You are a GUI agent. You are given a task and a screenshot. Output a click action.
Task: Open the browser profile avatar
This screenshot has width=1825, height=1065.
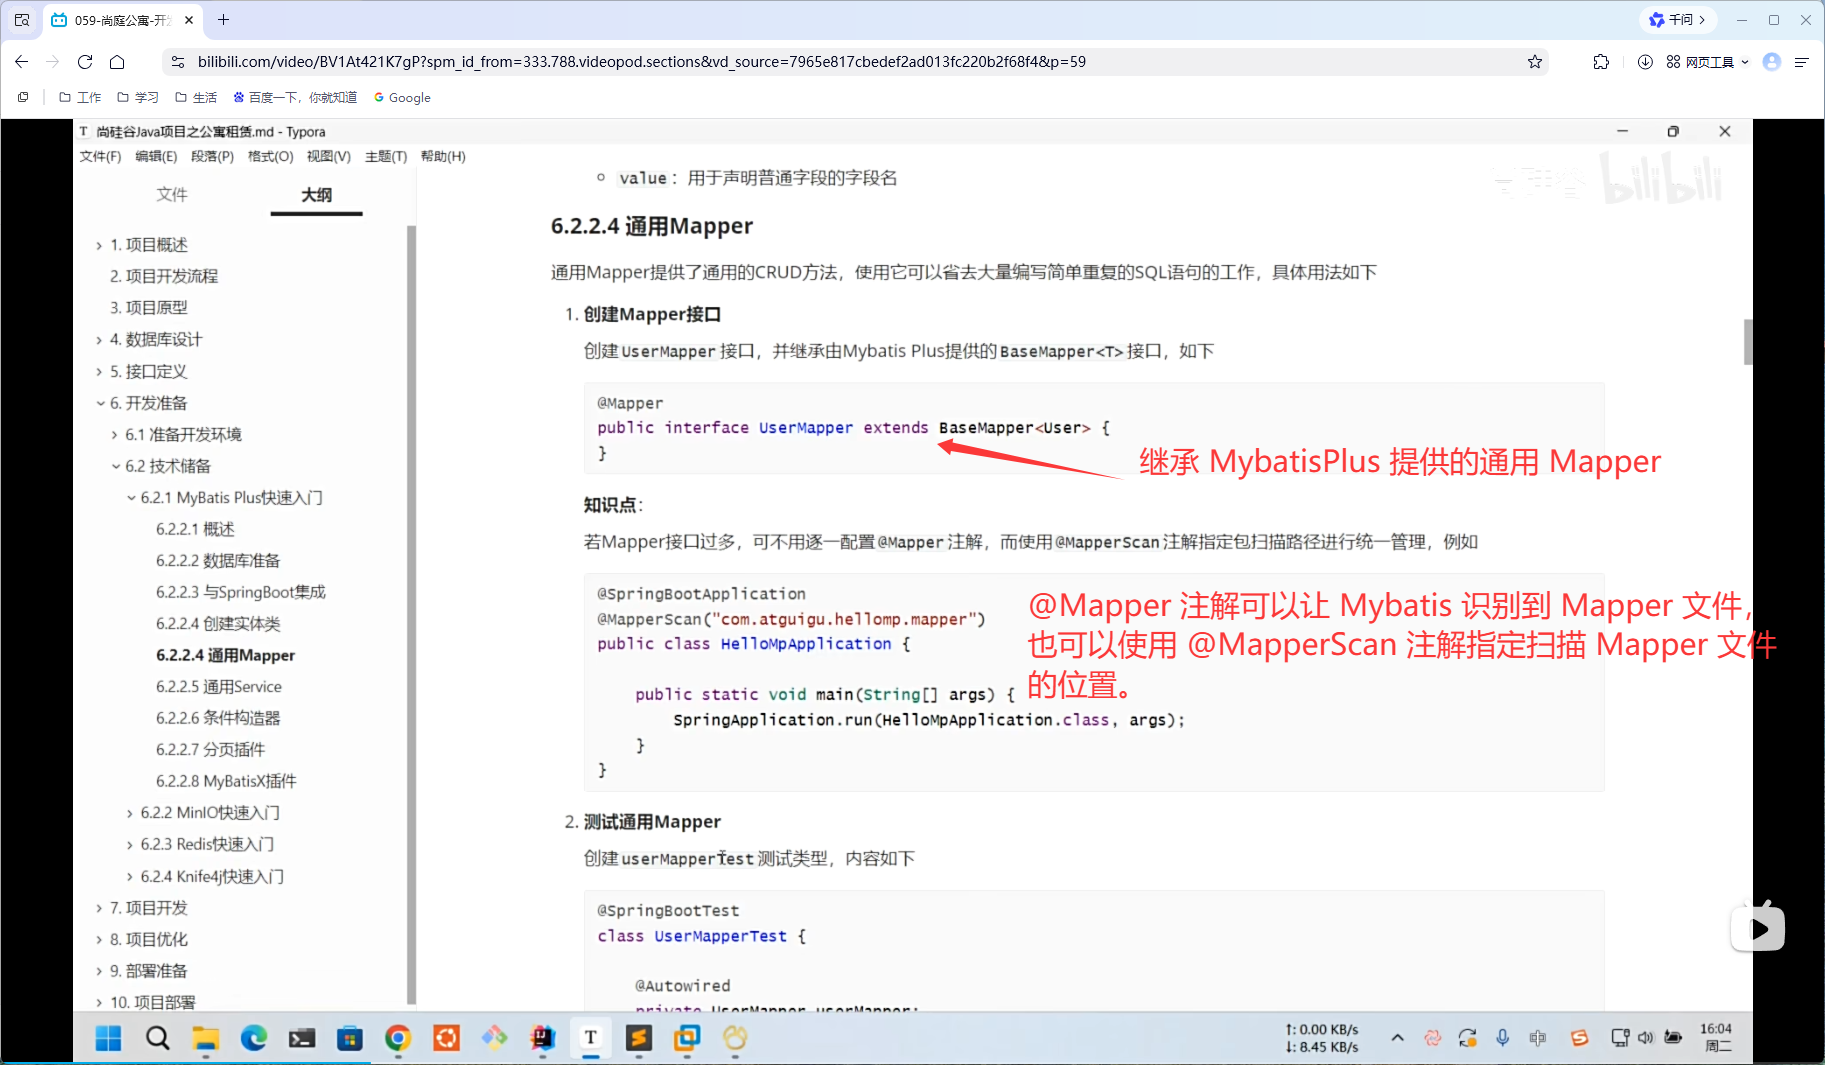(x=1772, y=62)
